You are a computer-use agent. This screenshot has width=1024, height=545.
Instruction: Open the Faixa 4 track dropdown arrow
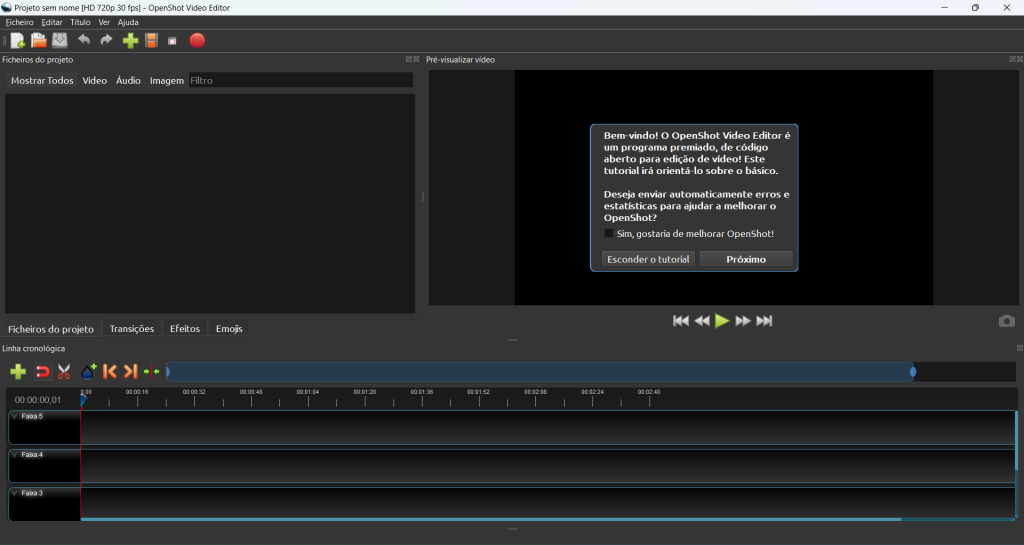click(x=14, y=455)
